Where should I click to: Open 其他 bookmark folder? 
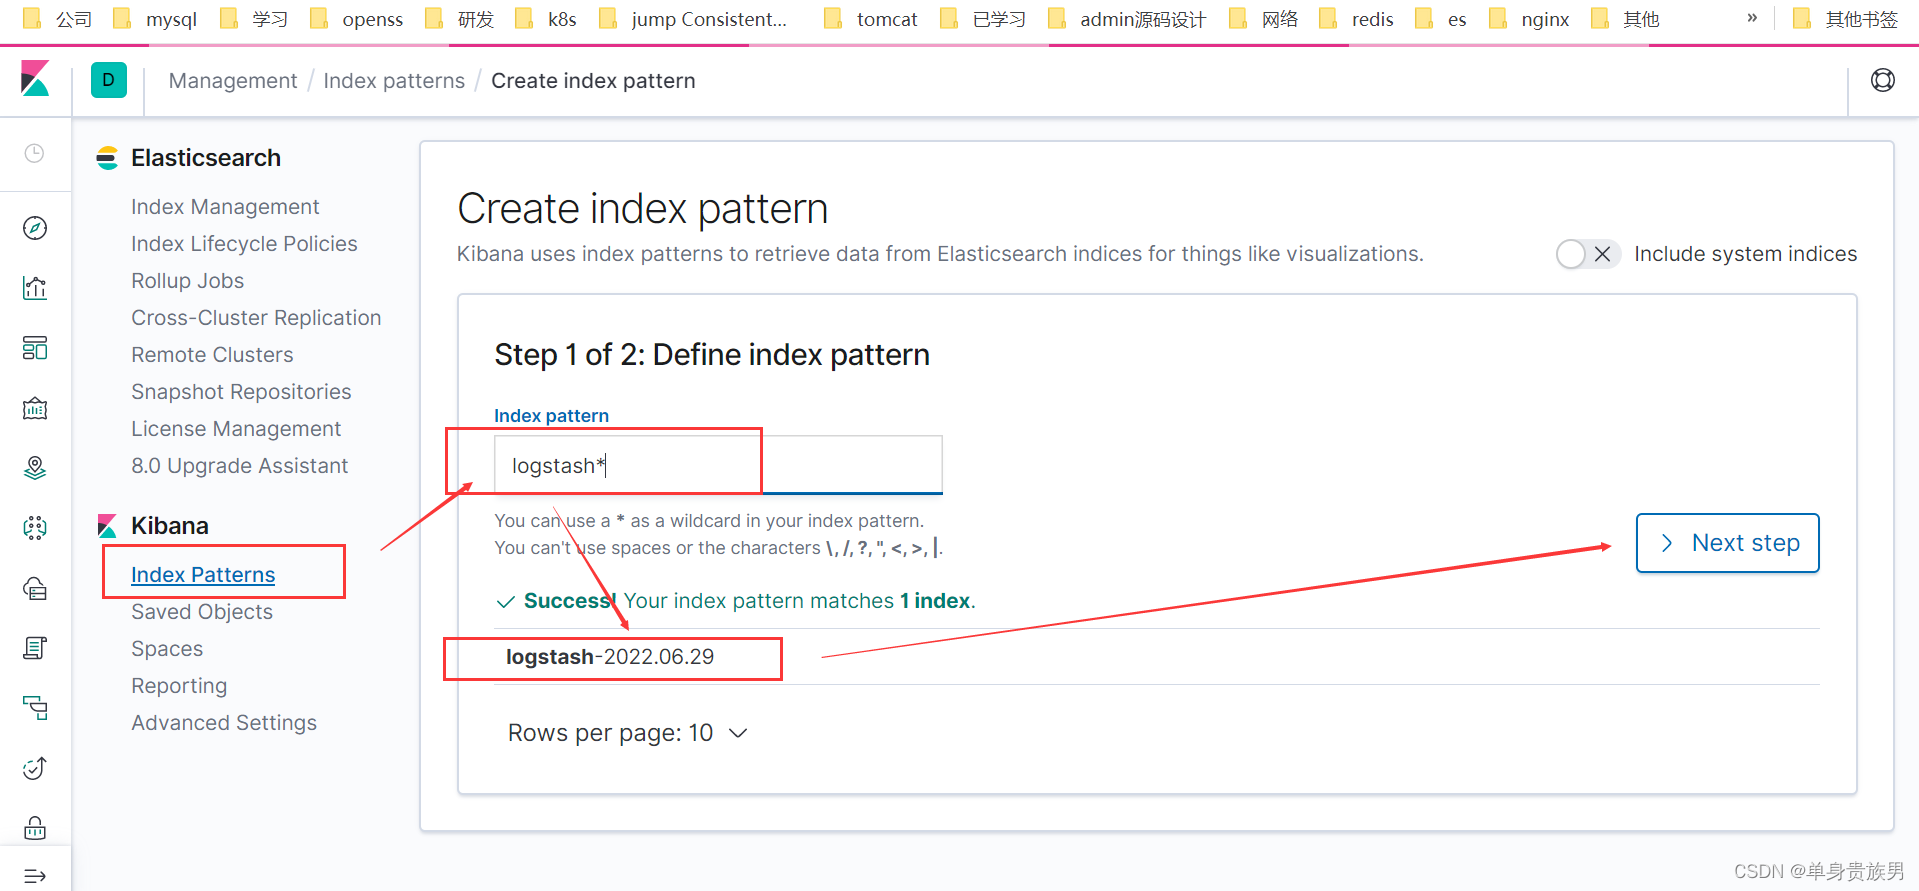1626,19
